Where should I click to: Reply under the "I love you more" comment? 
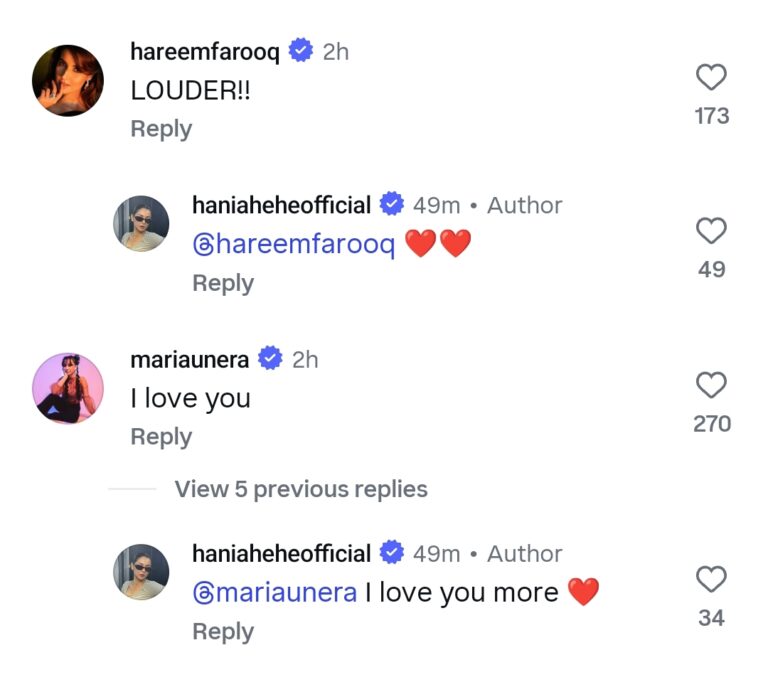[223, 631]
